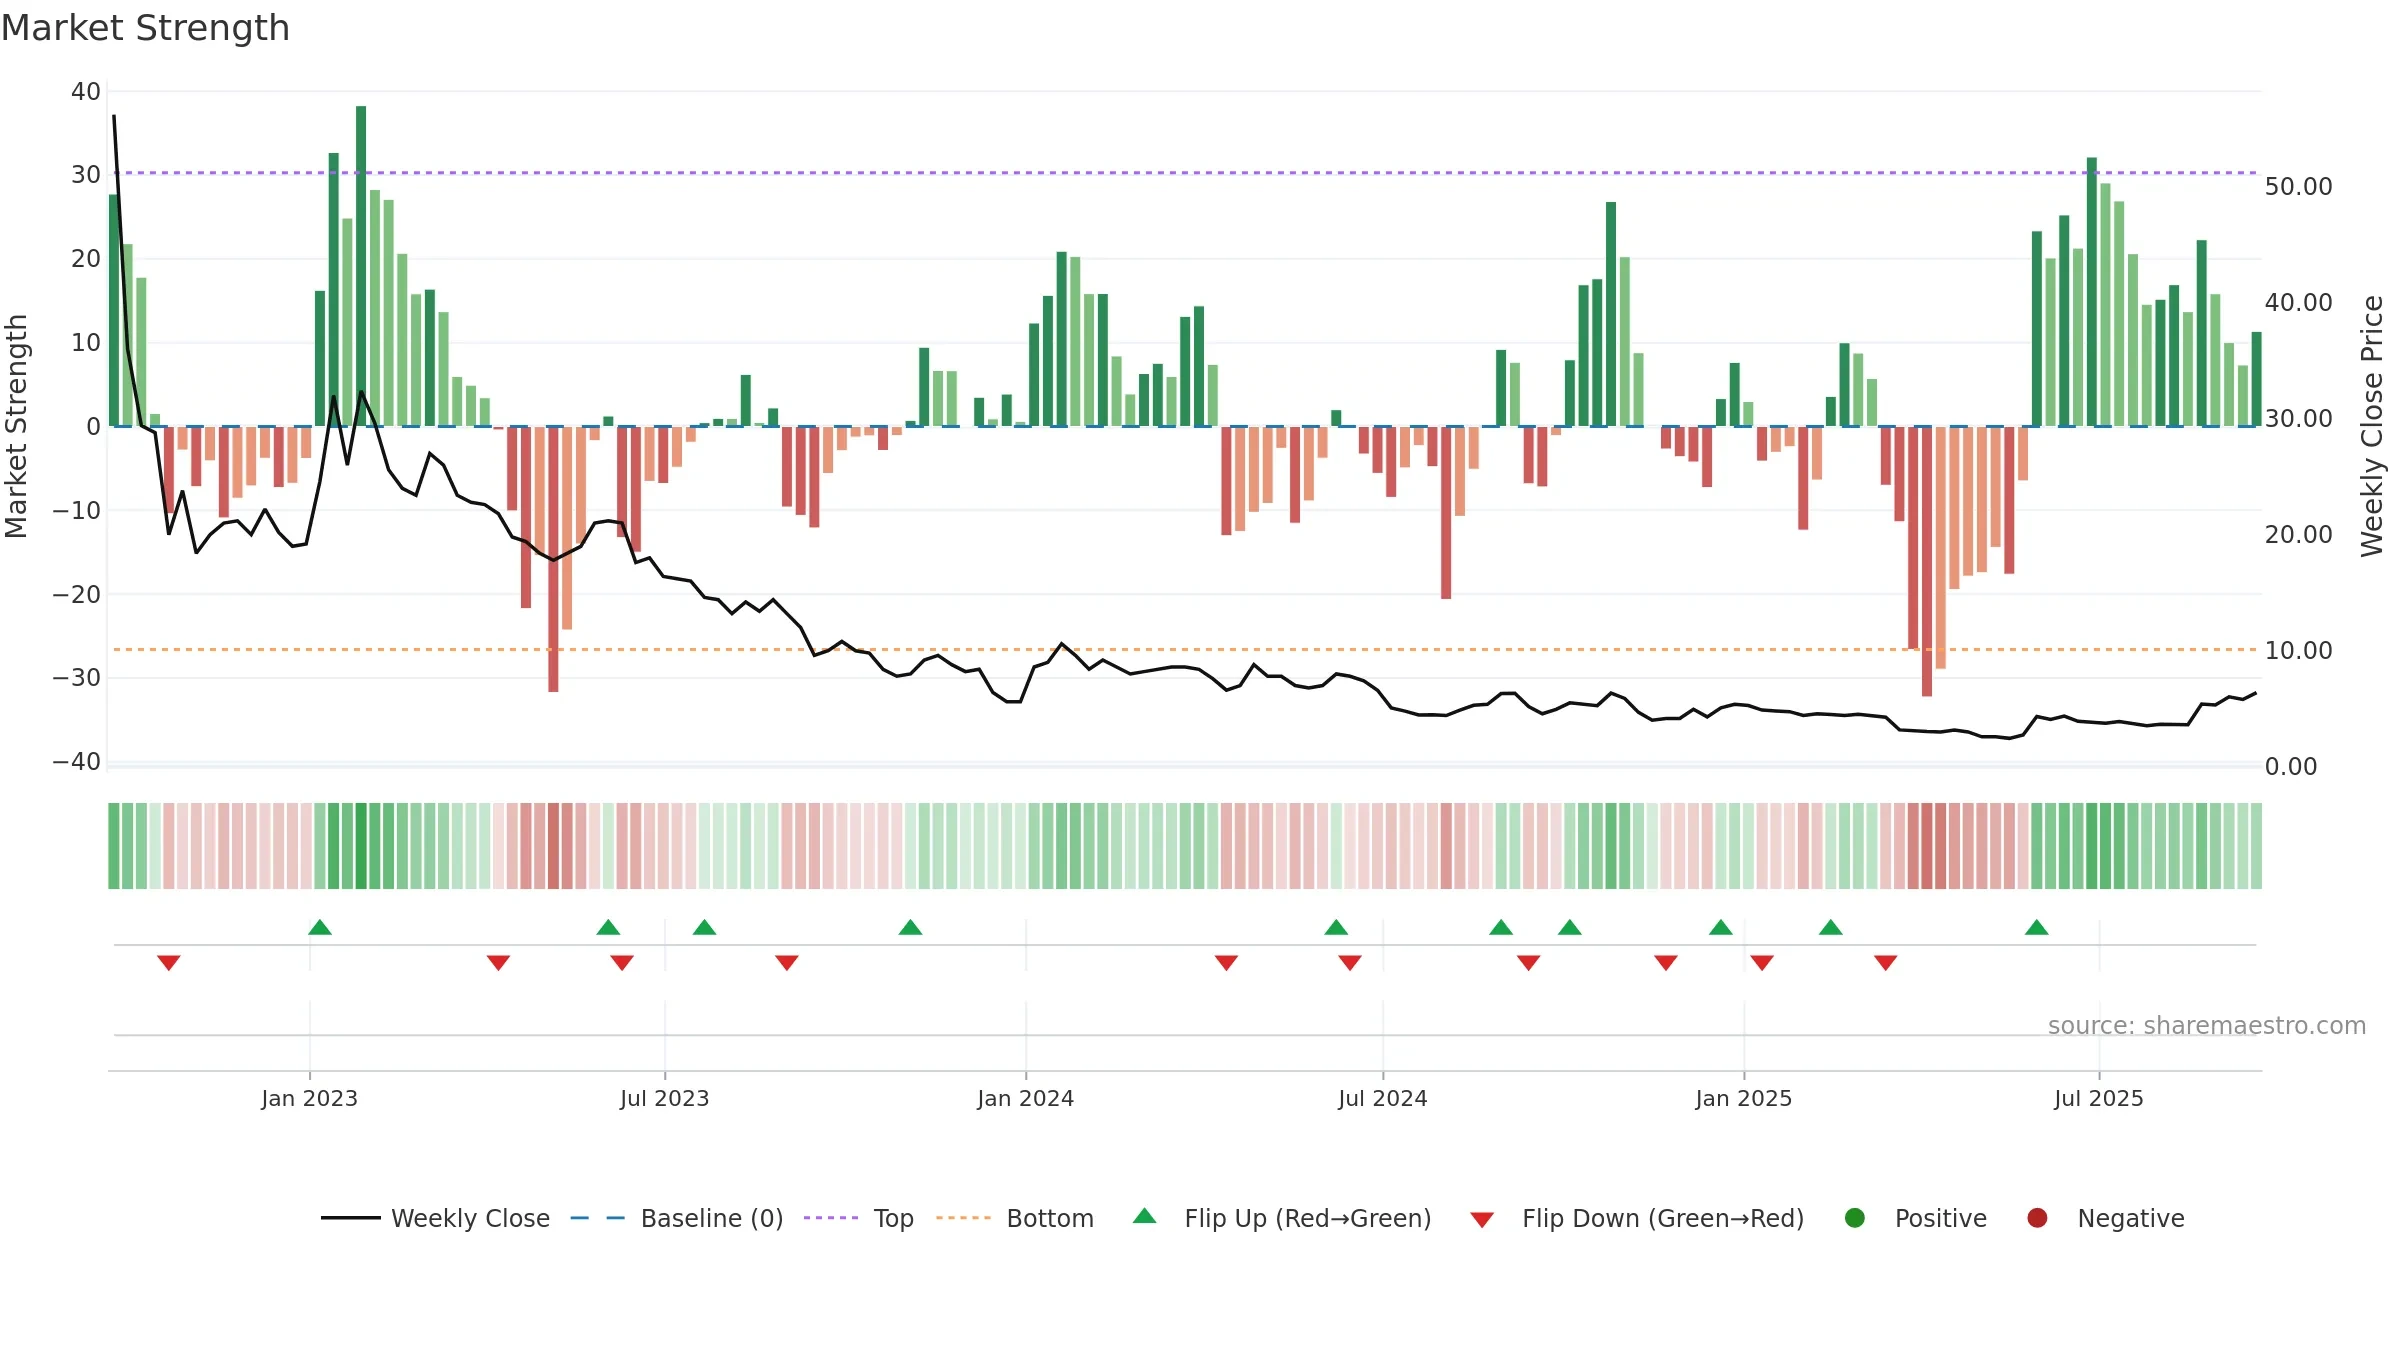
Task: Click the green Flip Up triangle in legend
Action: coord(1144,1216)
